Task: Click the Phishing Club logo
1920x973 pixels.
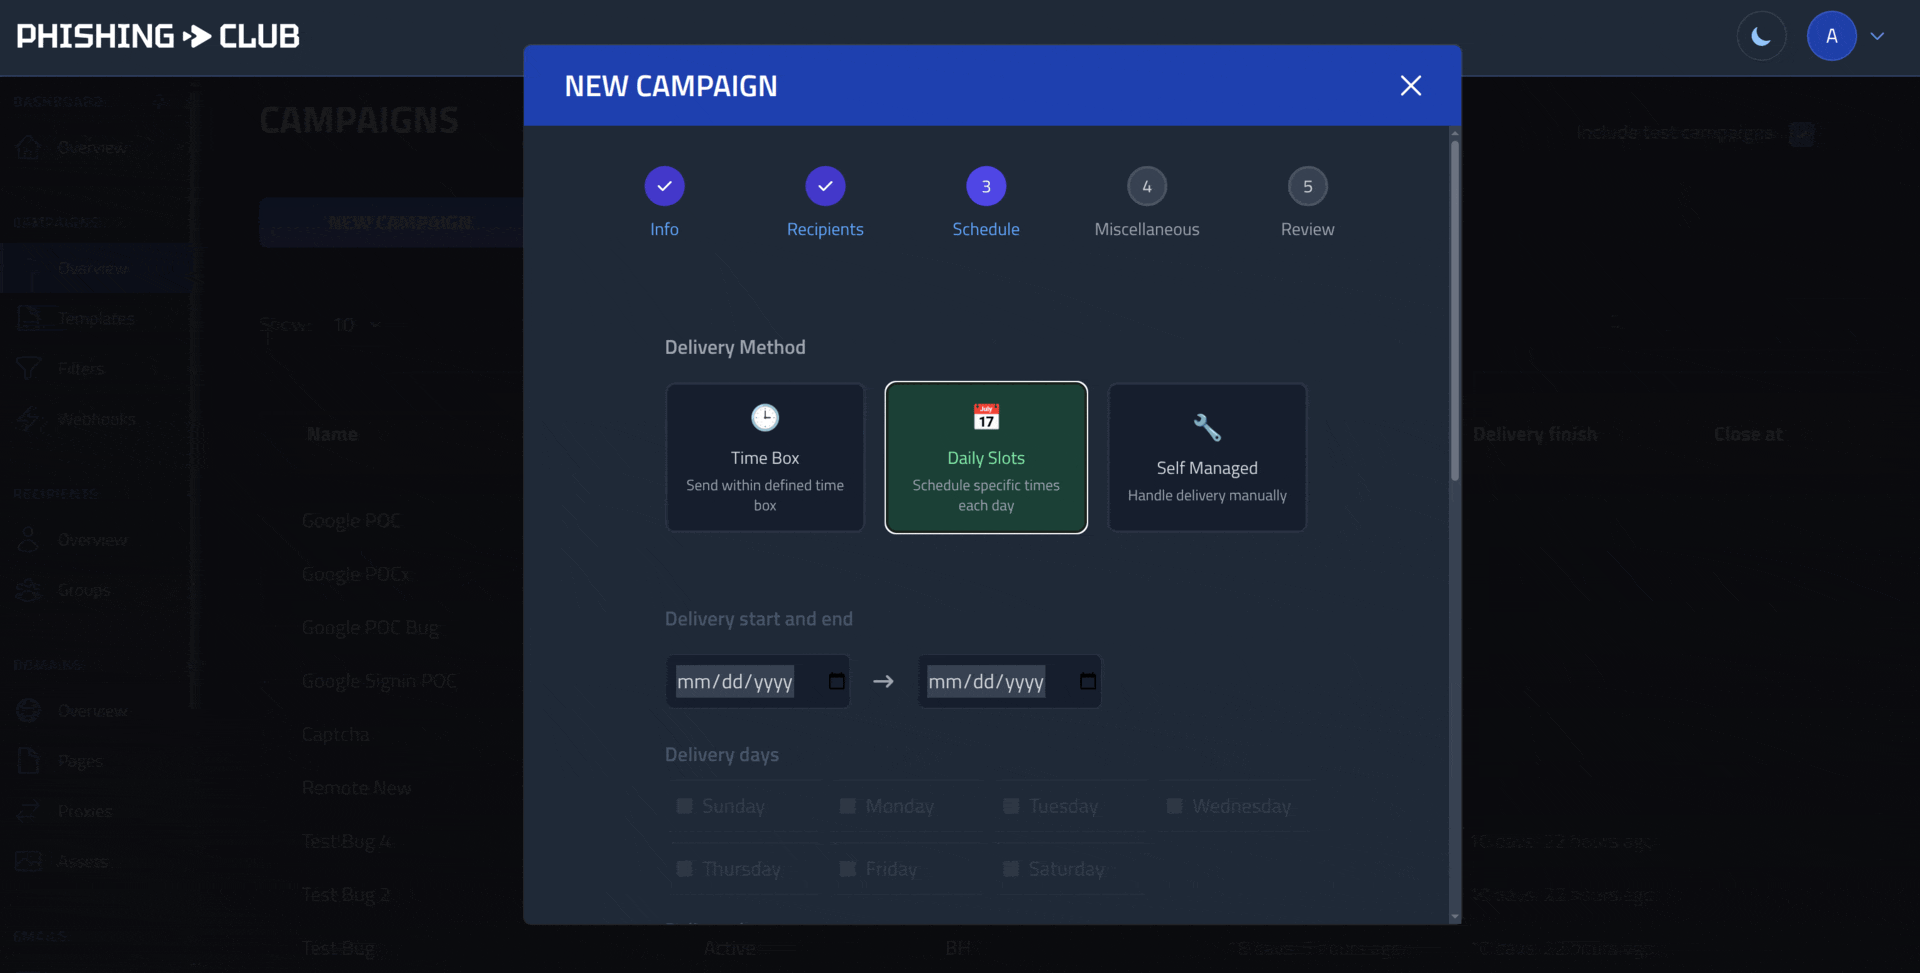Action: [158, 37]
